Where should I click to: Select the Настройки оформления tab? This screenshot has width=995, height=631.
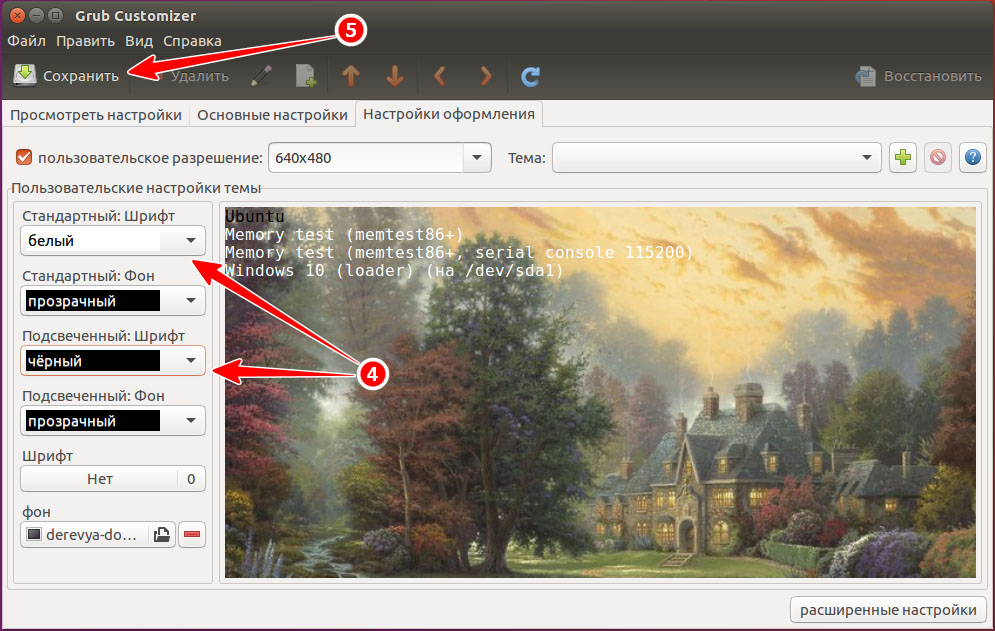click(x=449, y=114)
